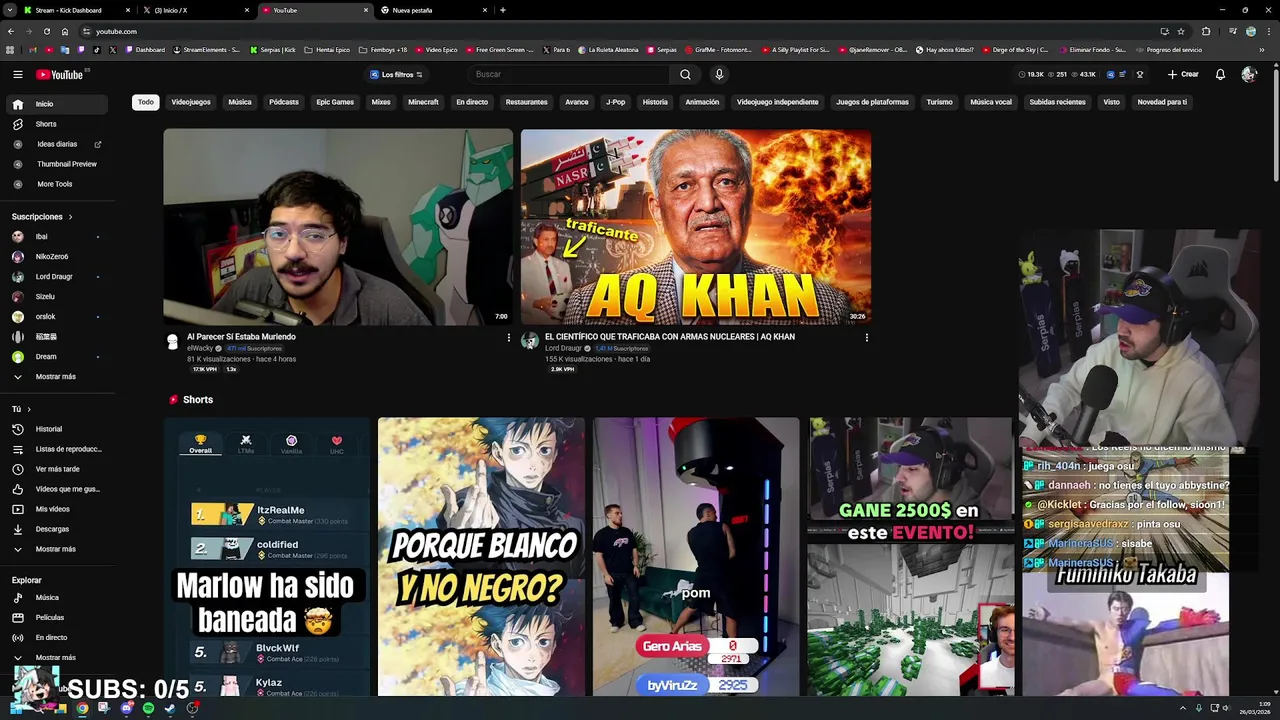Expand Mostrar más under Suscripciones
1280x720 pixels.
(x=56, y=377)
